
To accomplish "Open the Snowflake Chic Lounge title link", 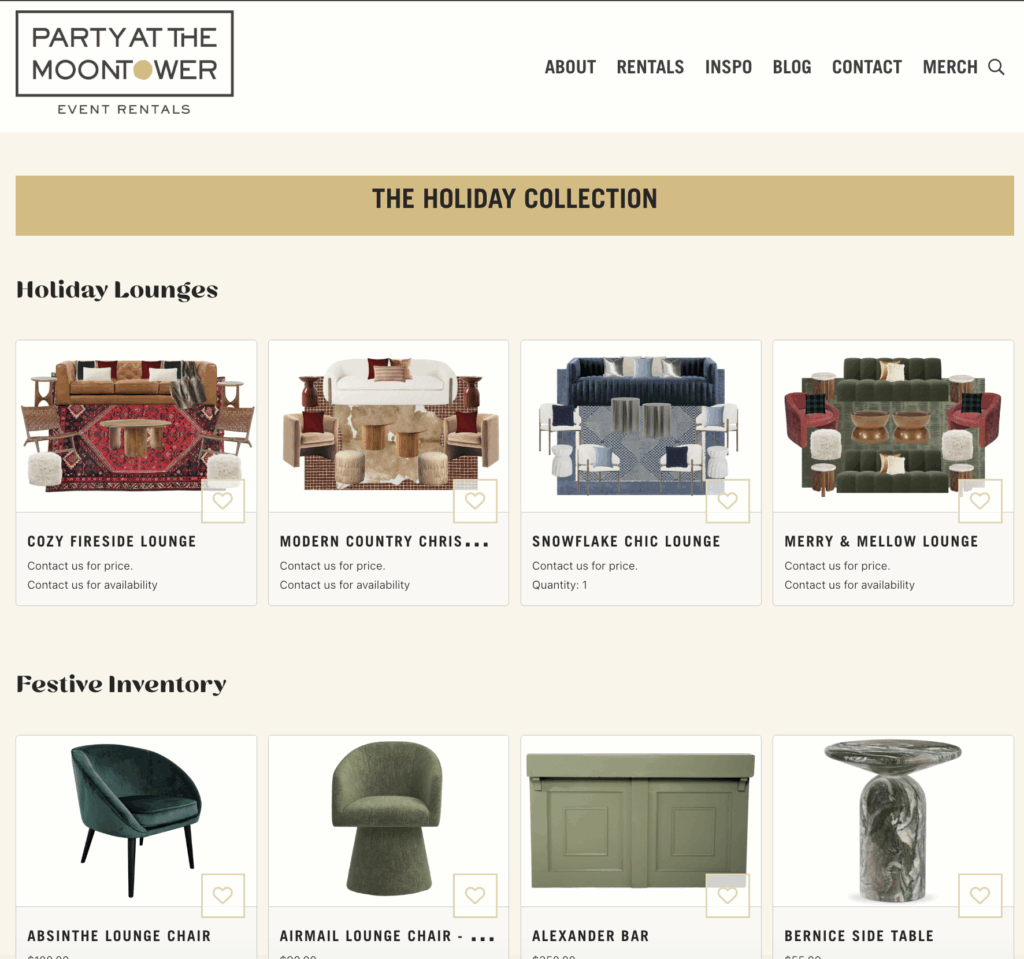I will pyautogui.click(x=626, y=542).
